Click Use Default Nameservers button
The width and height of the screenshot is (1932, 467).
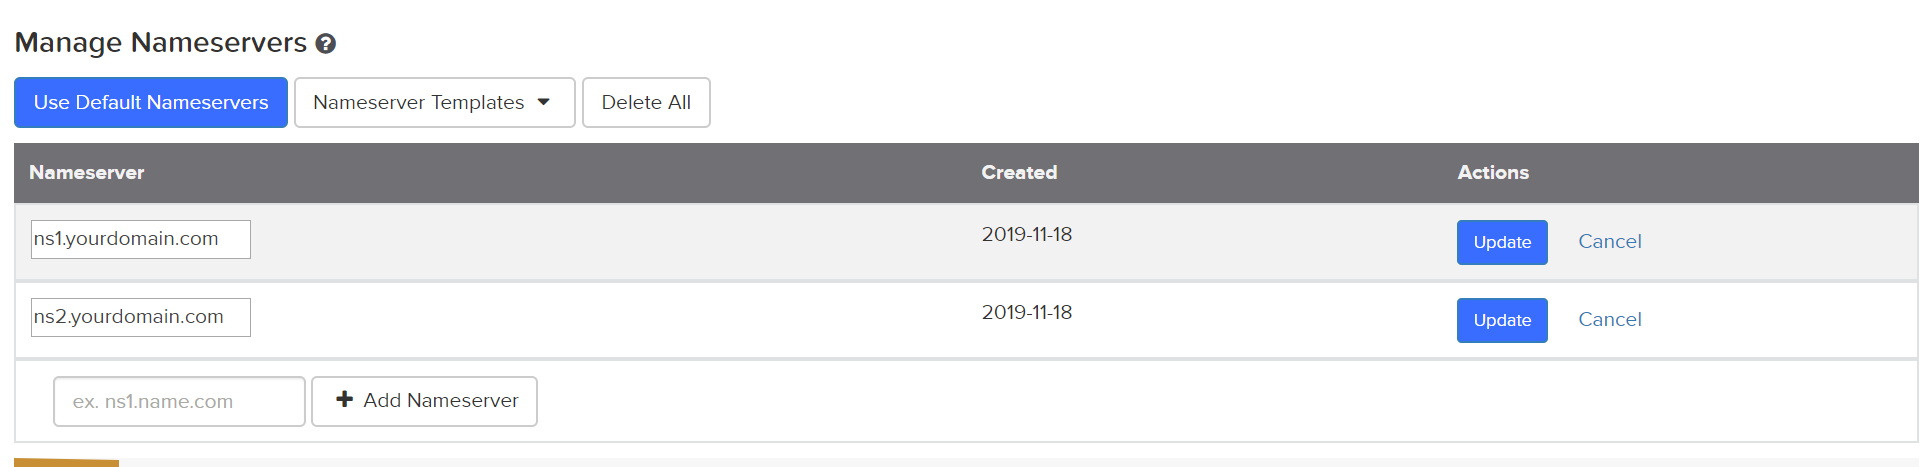point(151,102)
